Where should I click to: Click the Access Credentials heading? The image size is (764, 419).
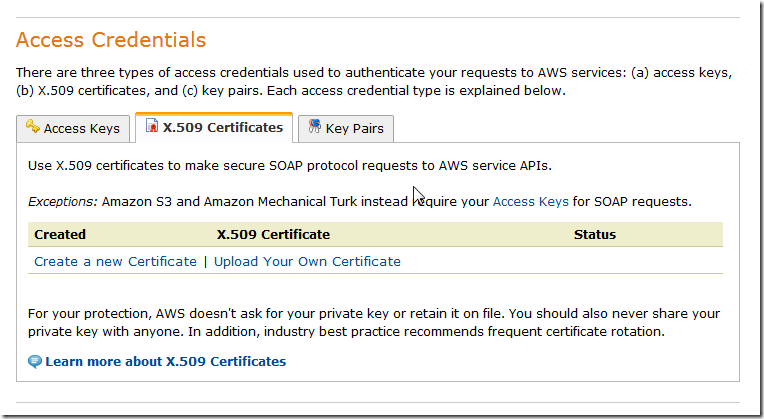click(111, 41)
